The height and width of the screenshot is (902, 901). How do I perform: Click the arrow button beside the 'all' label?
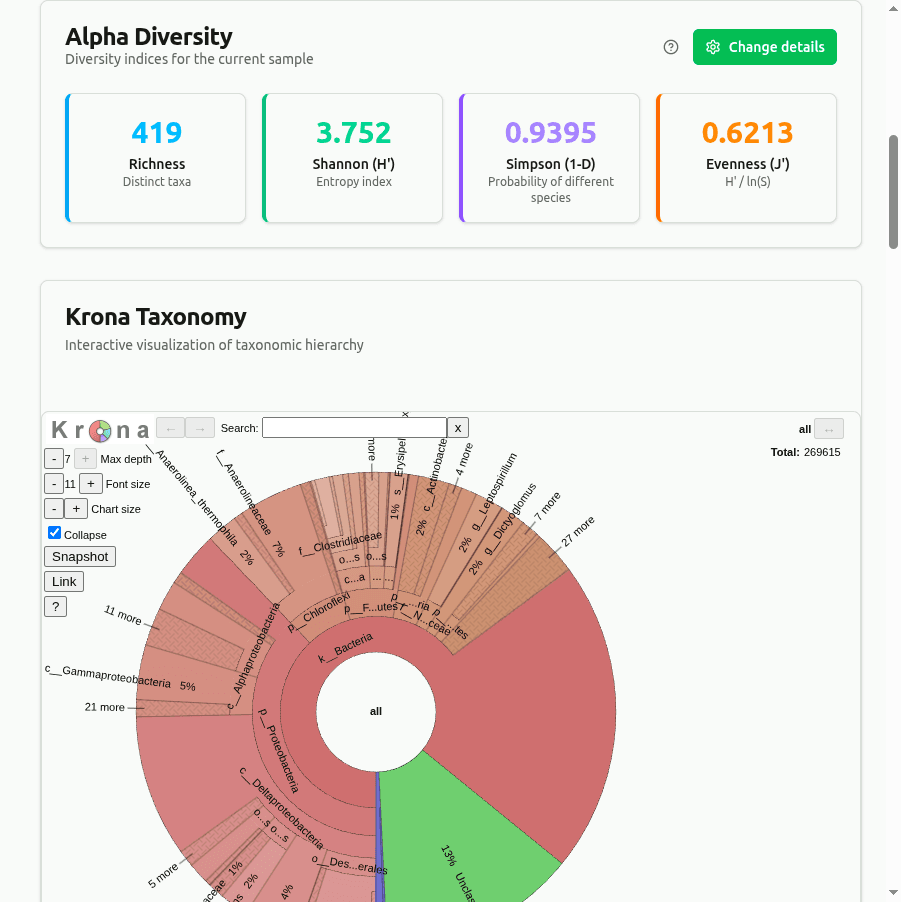tap(829, 429)
